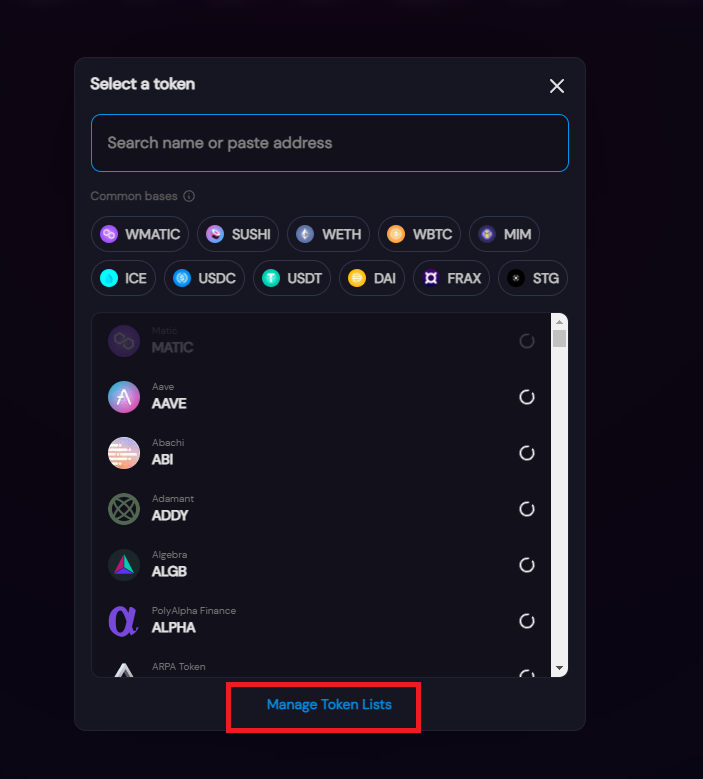This screenshot has width=703, height=779.
Task: Choose the MIM token chip
Action: coord(504,234)
